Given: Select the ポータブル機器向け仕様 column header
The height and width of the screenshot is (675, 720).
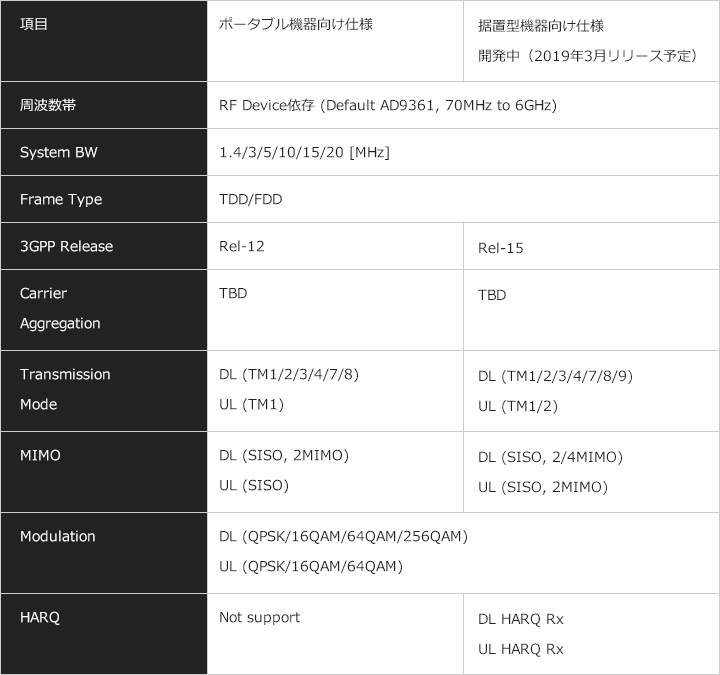Looking at the screenshot, I should (x=335, y=41).
